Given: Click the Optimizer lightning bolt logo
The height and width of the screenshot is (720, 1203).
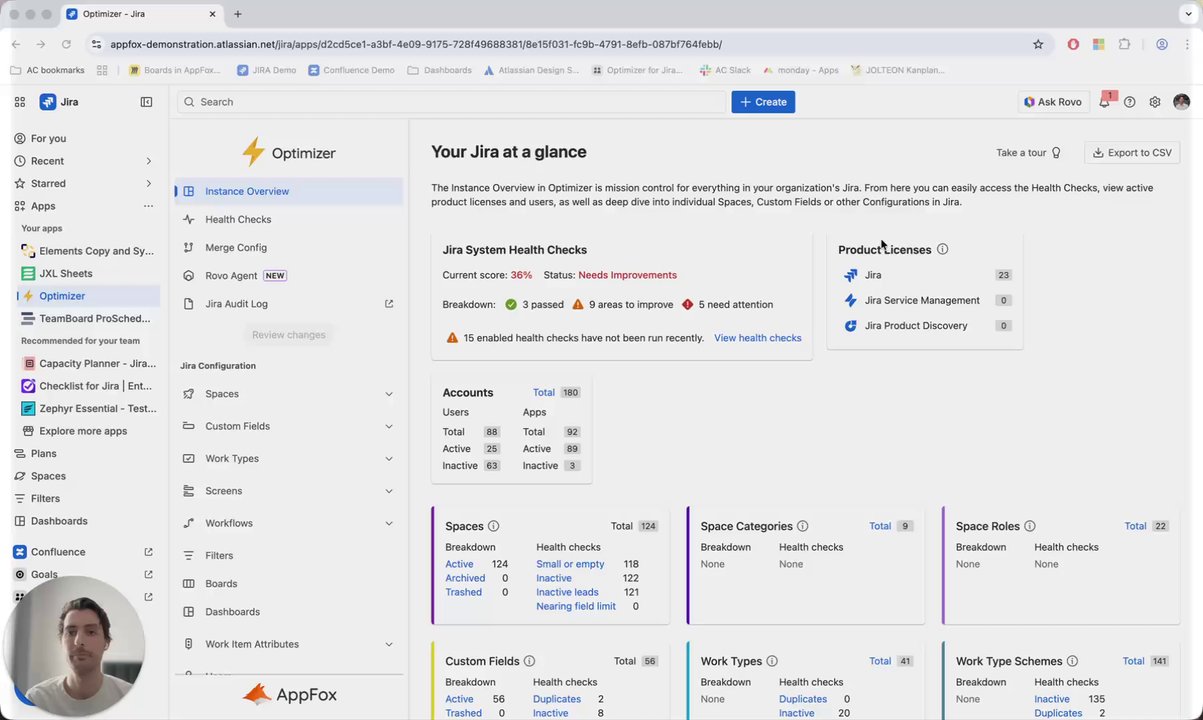Looking at the screenshot, I should pyautogui.click(x=253, y=152).
